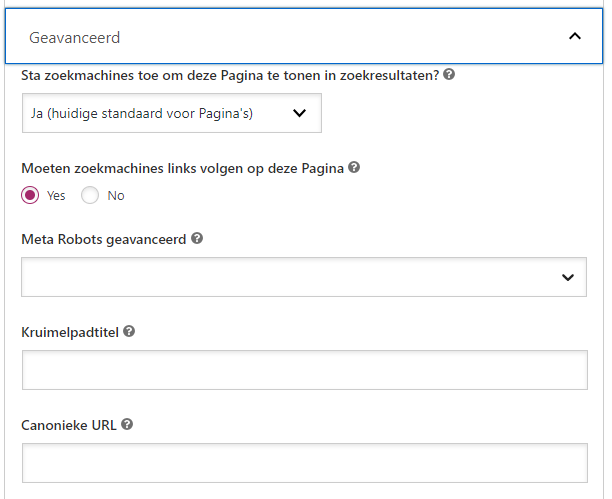Click the help icon next to Canonieke URL

[x=127, y=424]
